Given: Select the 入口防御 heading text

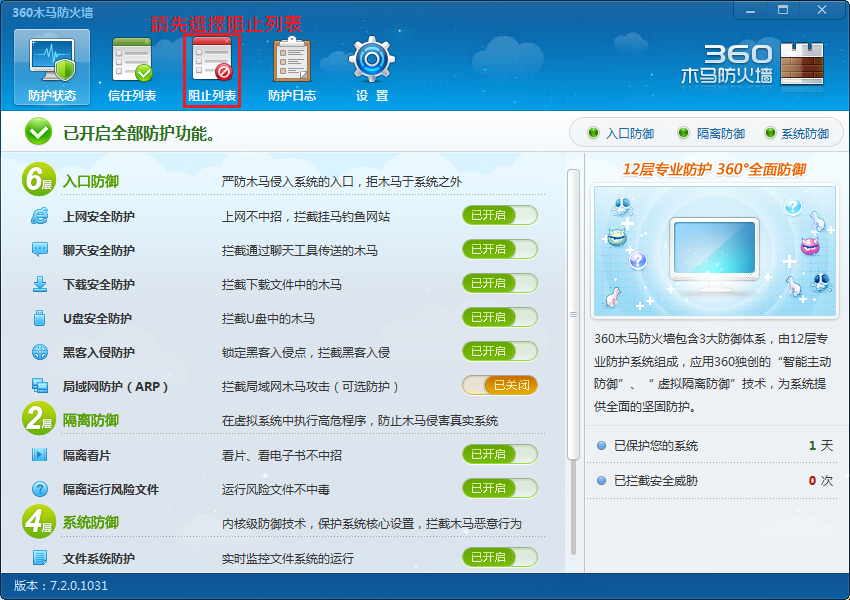Looking at the screenshot, I should pos(91,181).
